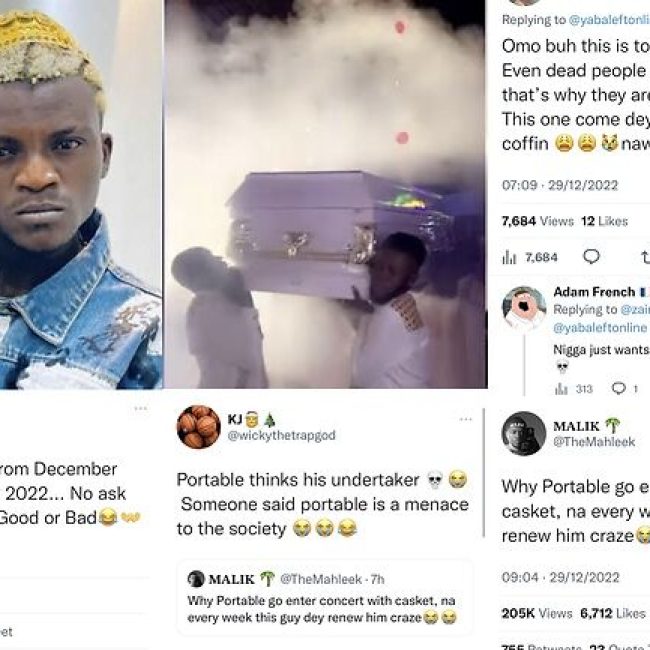The width and height of the screenshot is (650, 650).
Task: Click the reply bubble icon beside 7,684
Action: point(591,257)
